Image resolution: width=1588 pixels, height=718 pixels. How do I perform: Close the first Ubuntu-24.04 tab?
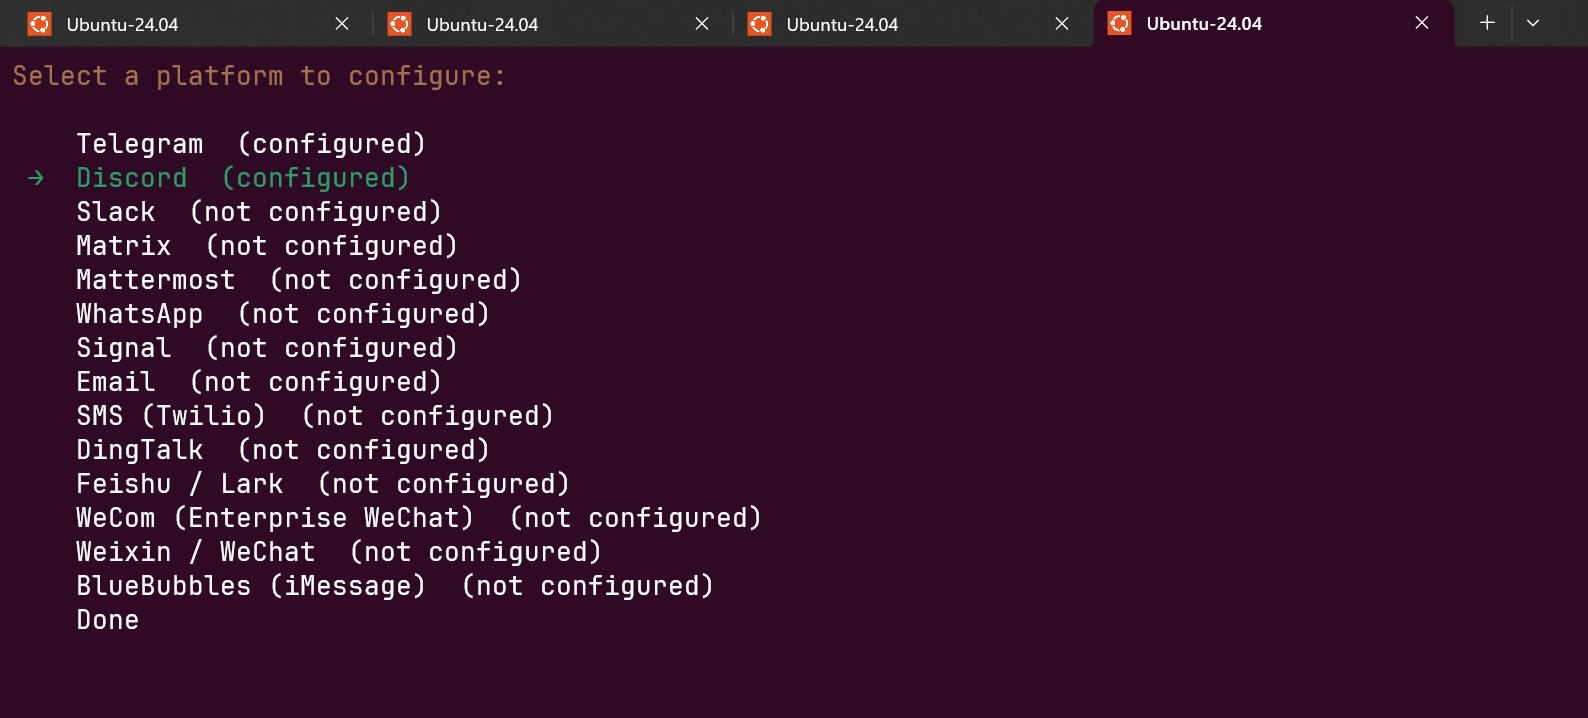342,24
